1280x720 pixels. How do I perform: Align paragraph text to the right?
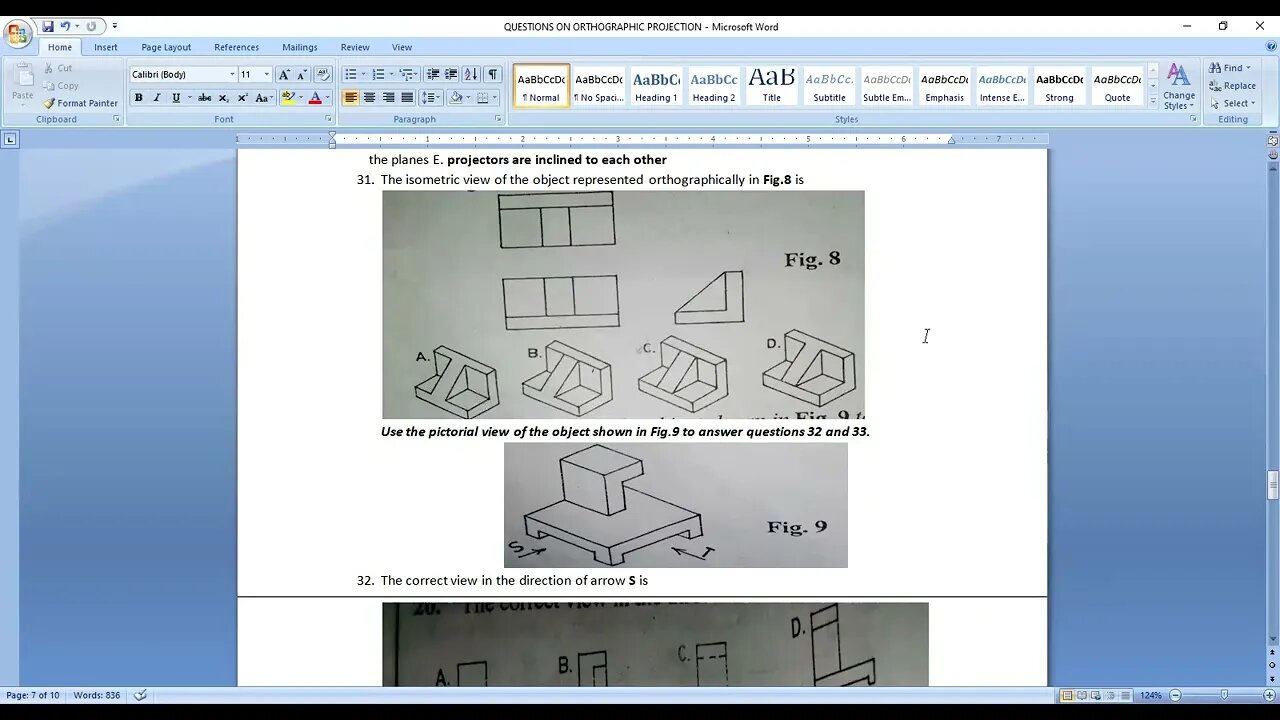tap(388, 98)
